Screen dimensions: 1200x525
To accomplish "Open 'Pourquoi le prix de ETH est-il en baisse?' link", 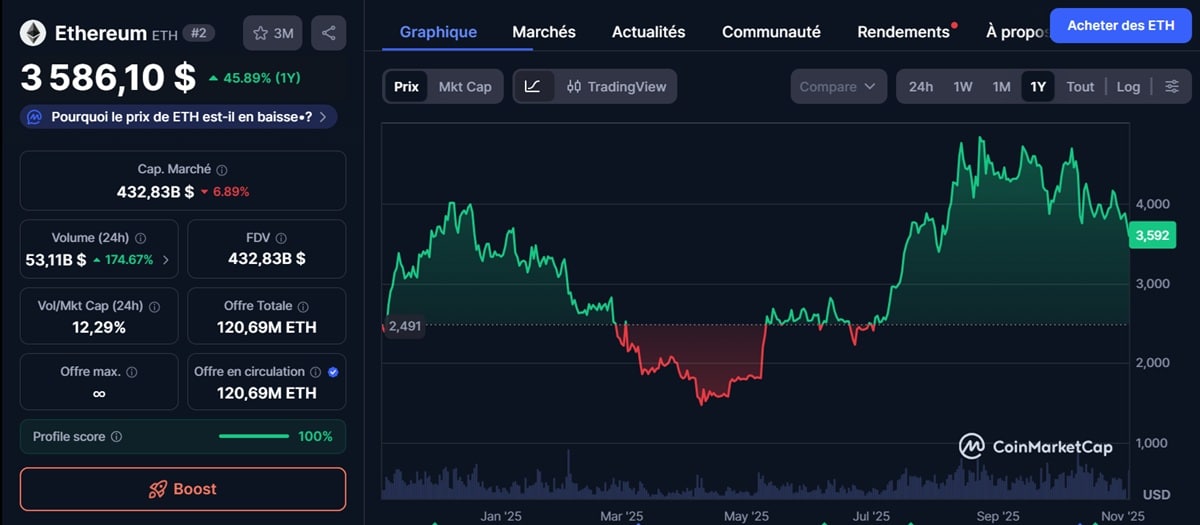I will [180, 117].
